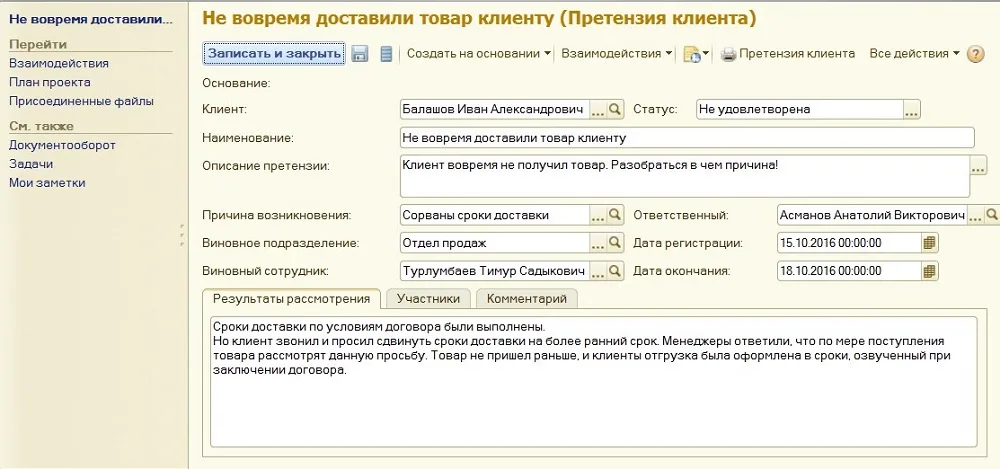1000x469 pixels.
Task: Click ellipsis button of Статус field
Action: [x=912, y=110]
